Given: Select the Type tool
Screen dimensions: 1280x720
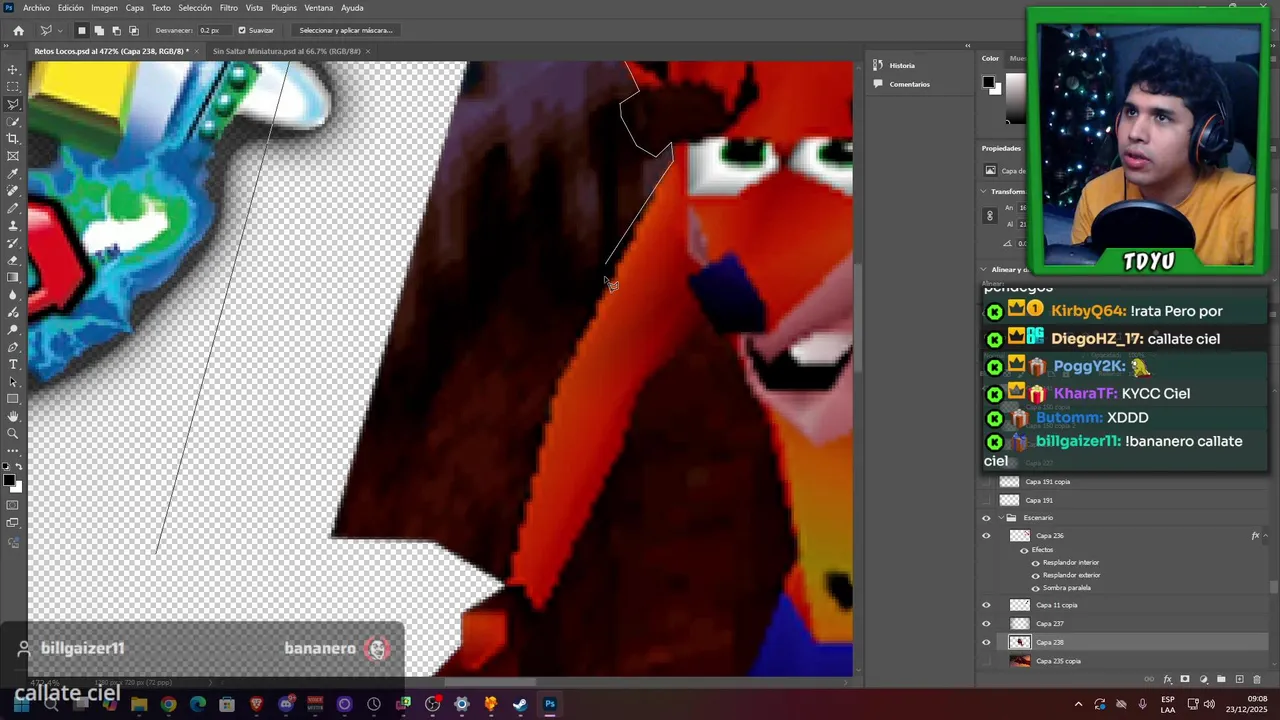Looking at the screenshot, I should [x=13, y=364].
